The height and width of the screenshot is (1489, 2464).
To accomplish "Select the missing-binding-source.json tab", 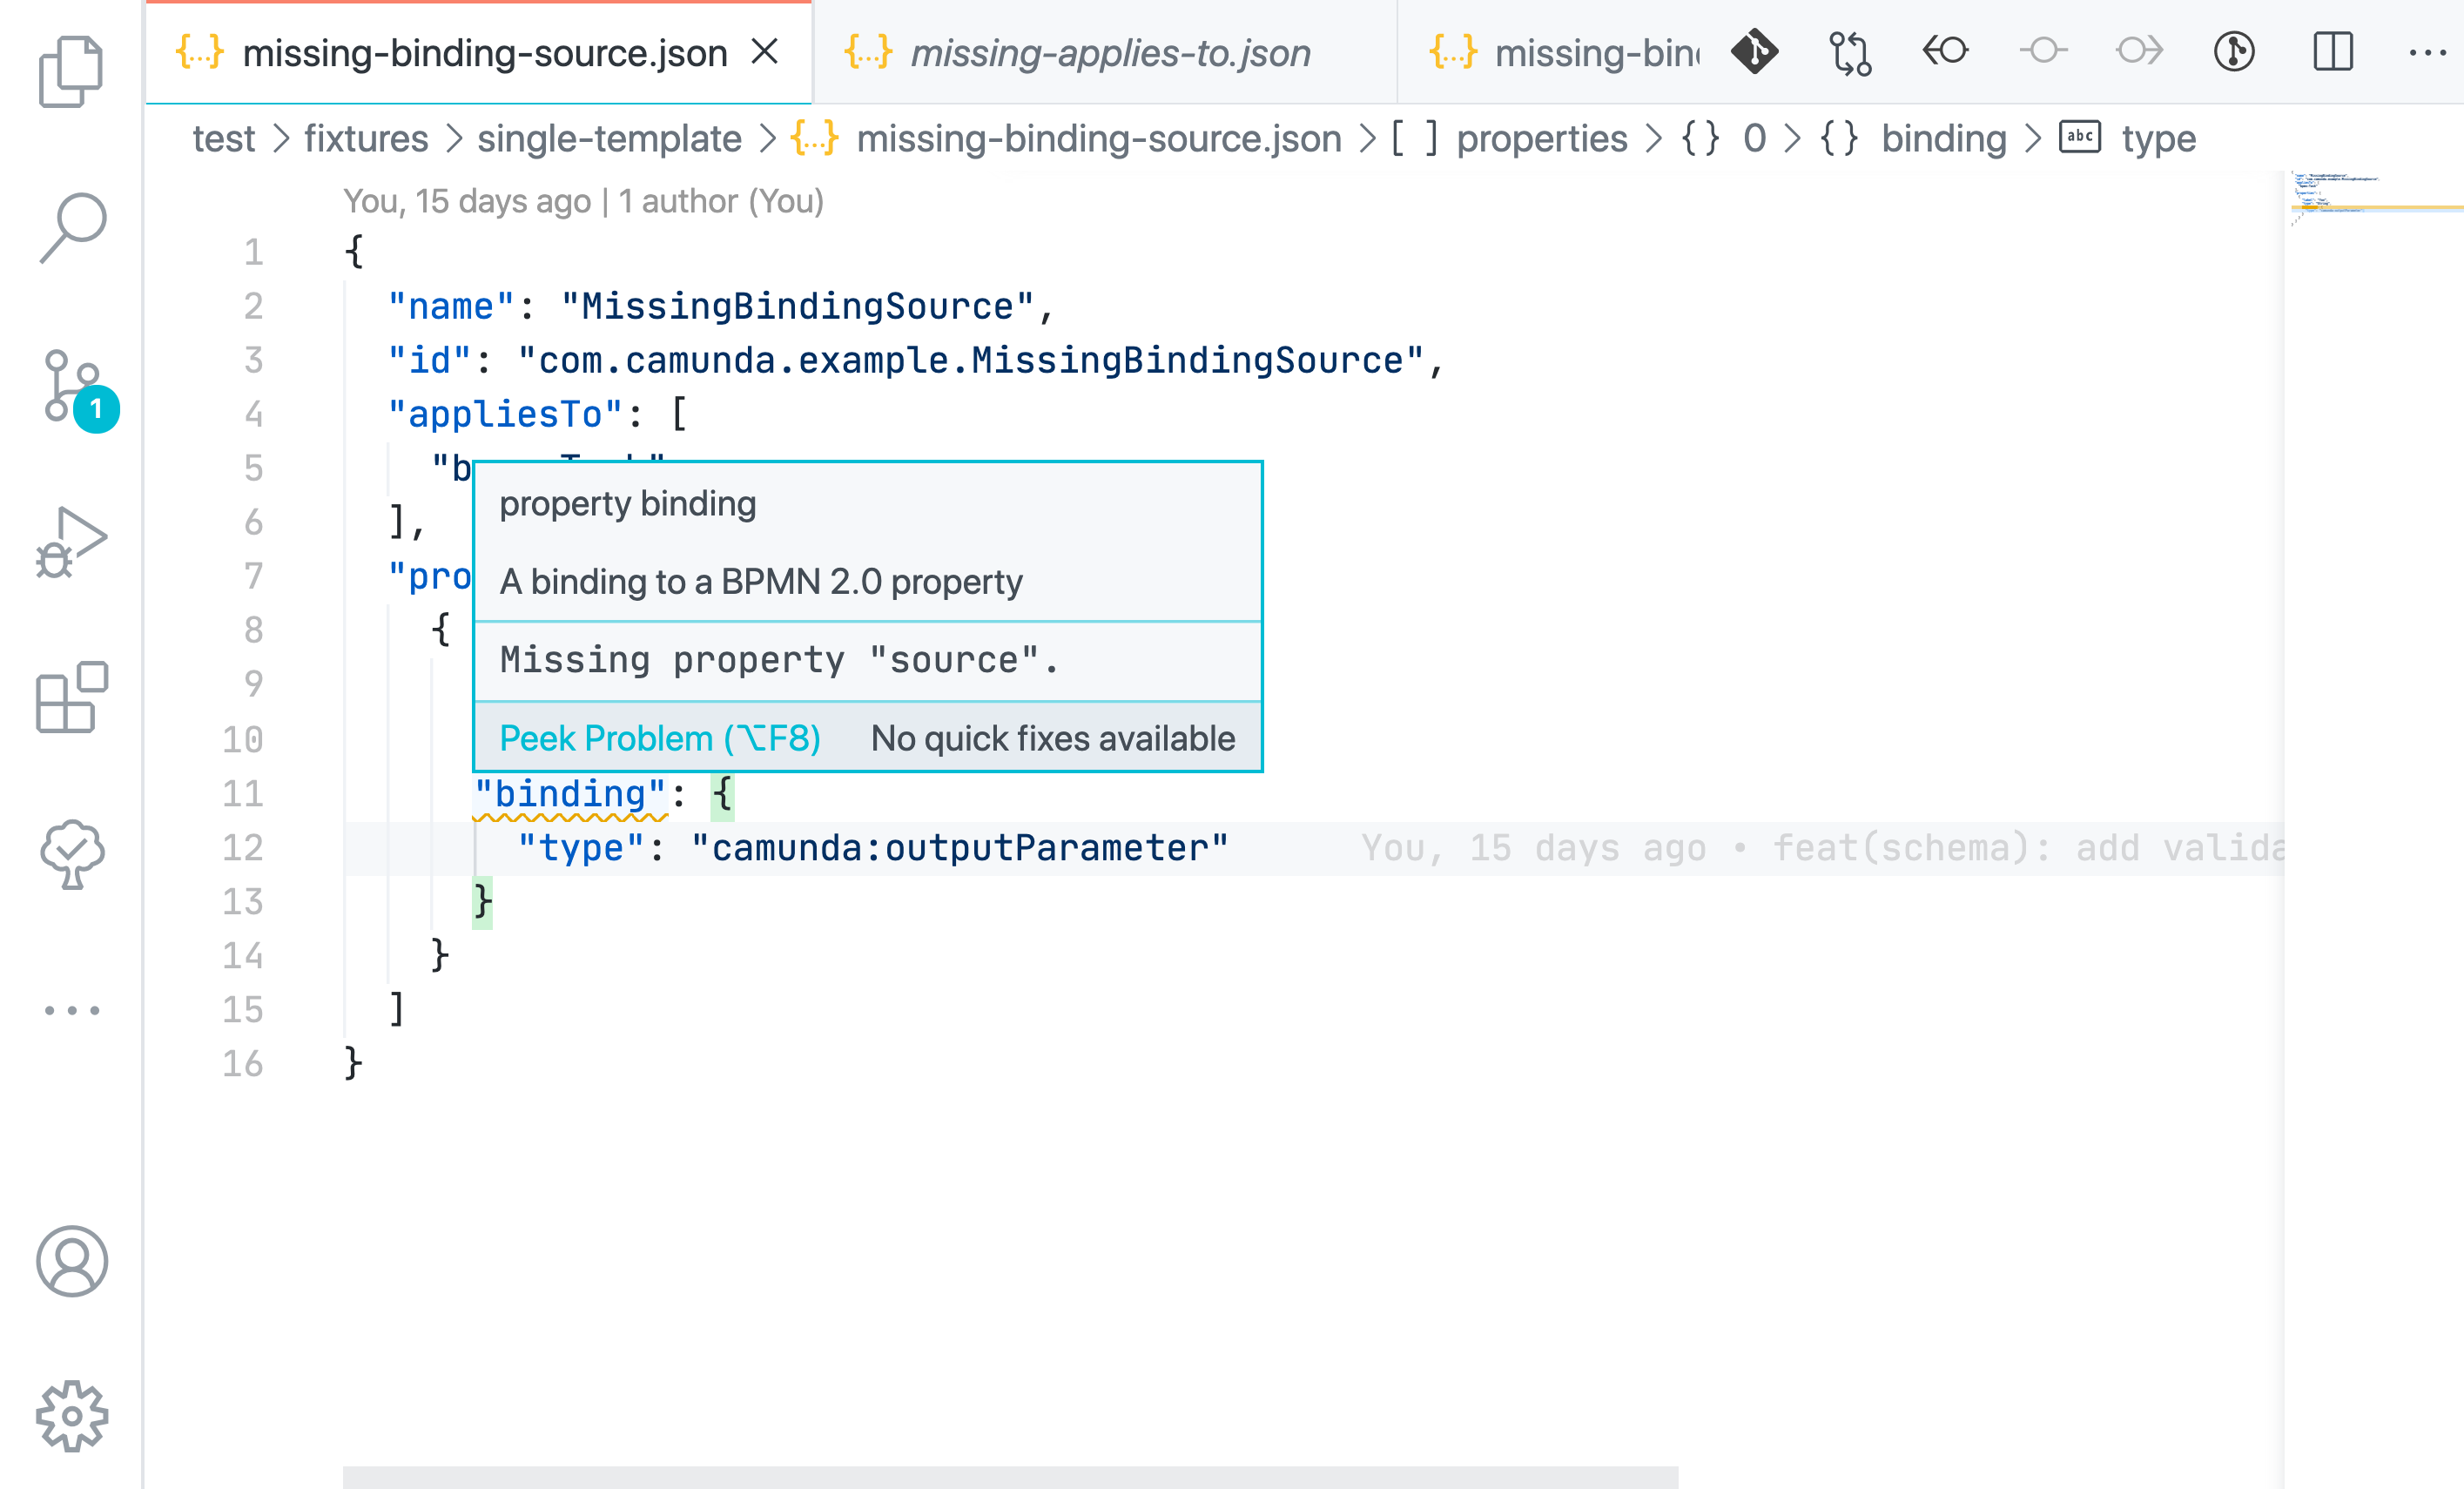I will [478, 52].
